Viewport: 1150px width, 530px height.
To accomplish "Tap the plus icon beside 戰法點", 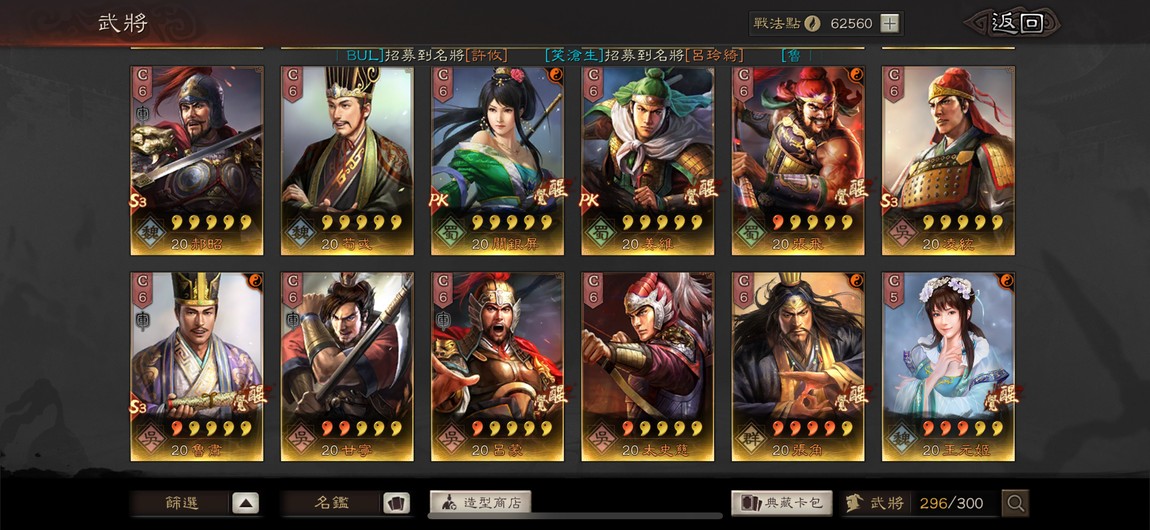I will coord(889,23).
